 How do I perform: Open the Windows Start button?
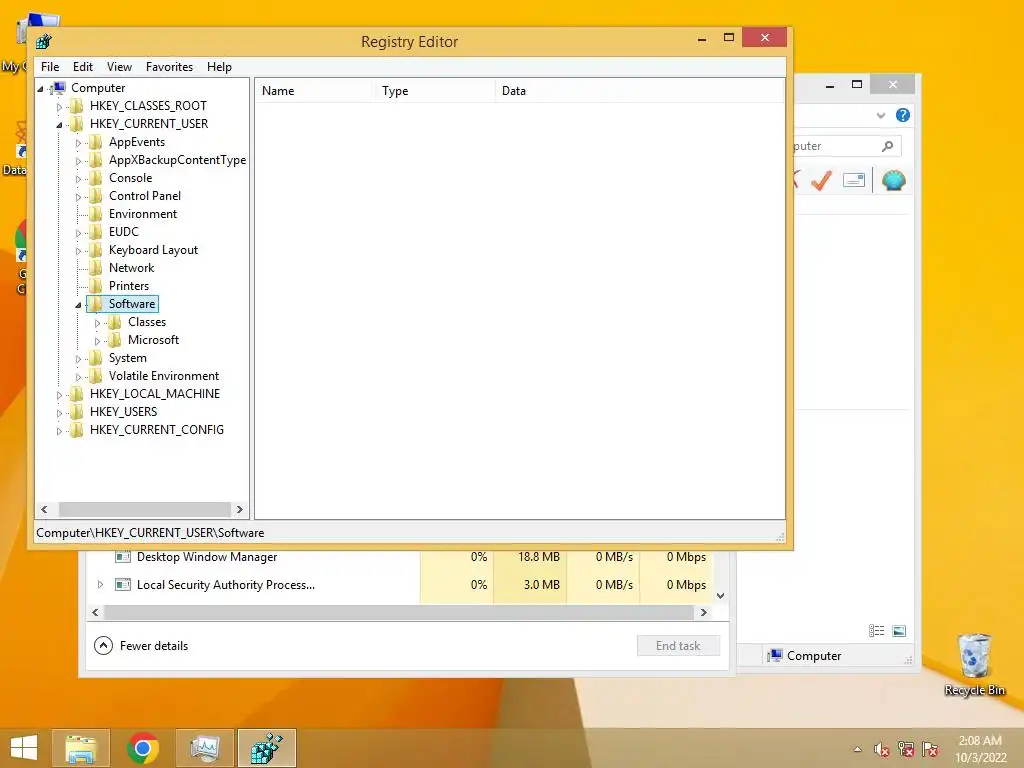click(24, 748)
